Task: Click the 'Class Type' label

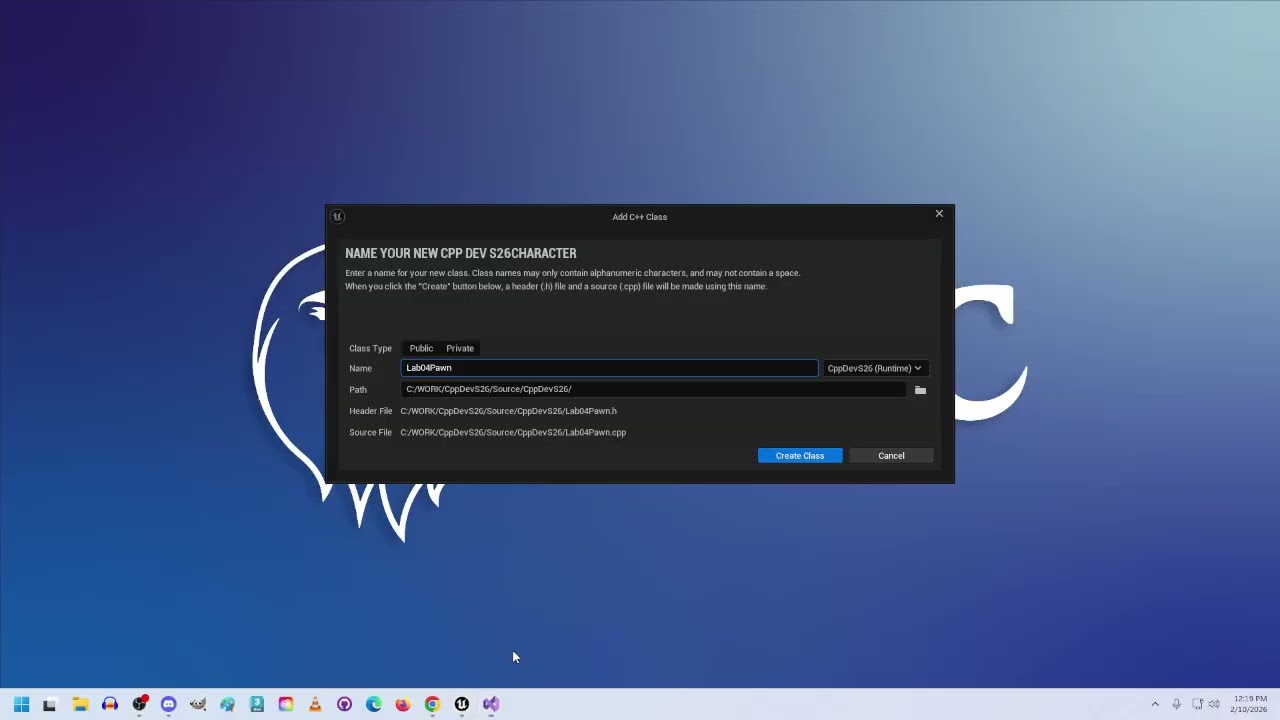Action: tap(370, 348)
